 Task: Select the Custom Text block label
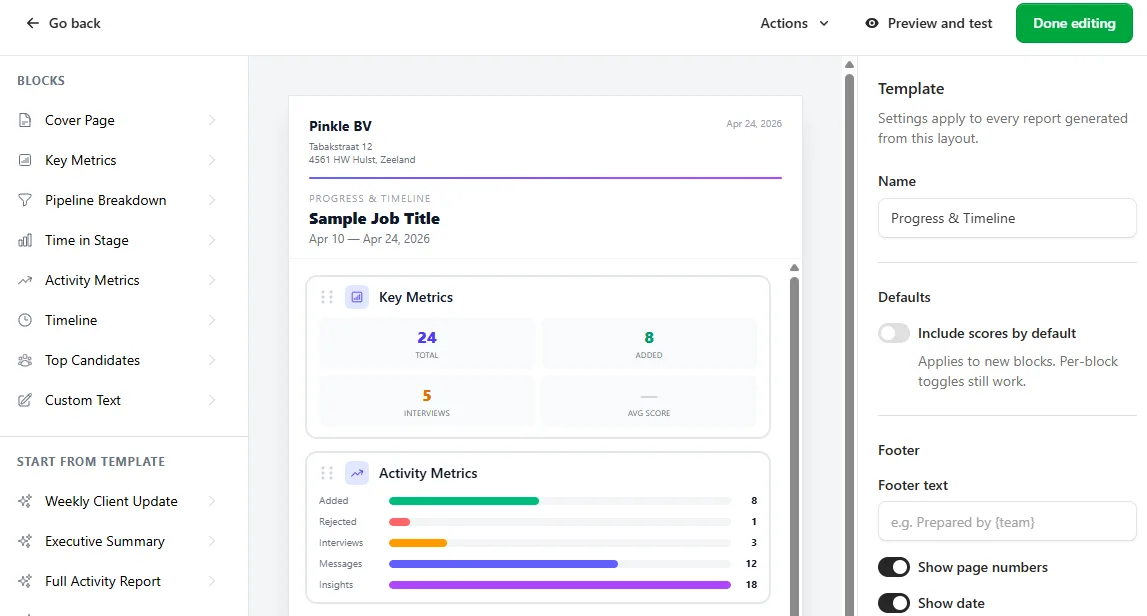click(x=83, y=400)
